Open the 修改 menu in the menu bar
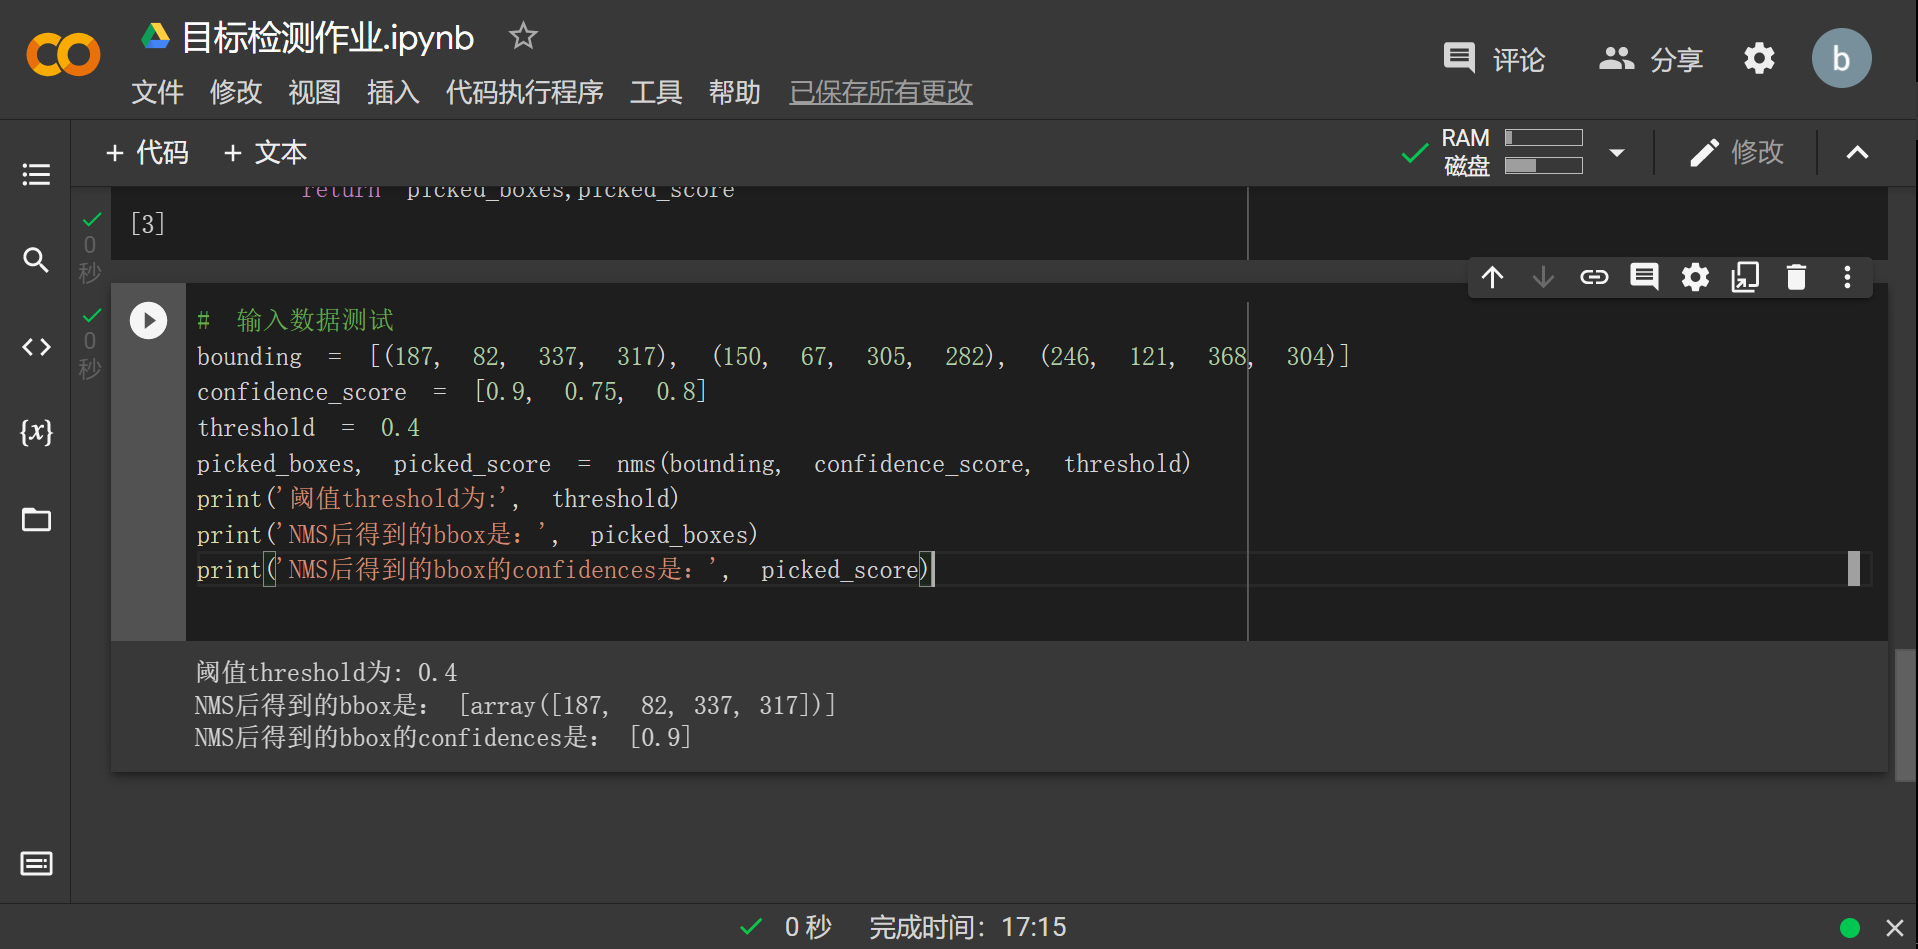 [x=236, y=92]
